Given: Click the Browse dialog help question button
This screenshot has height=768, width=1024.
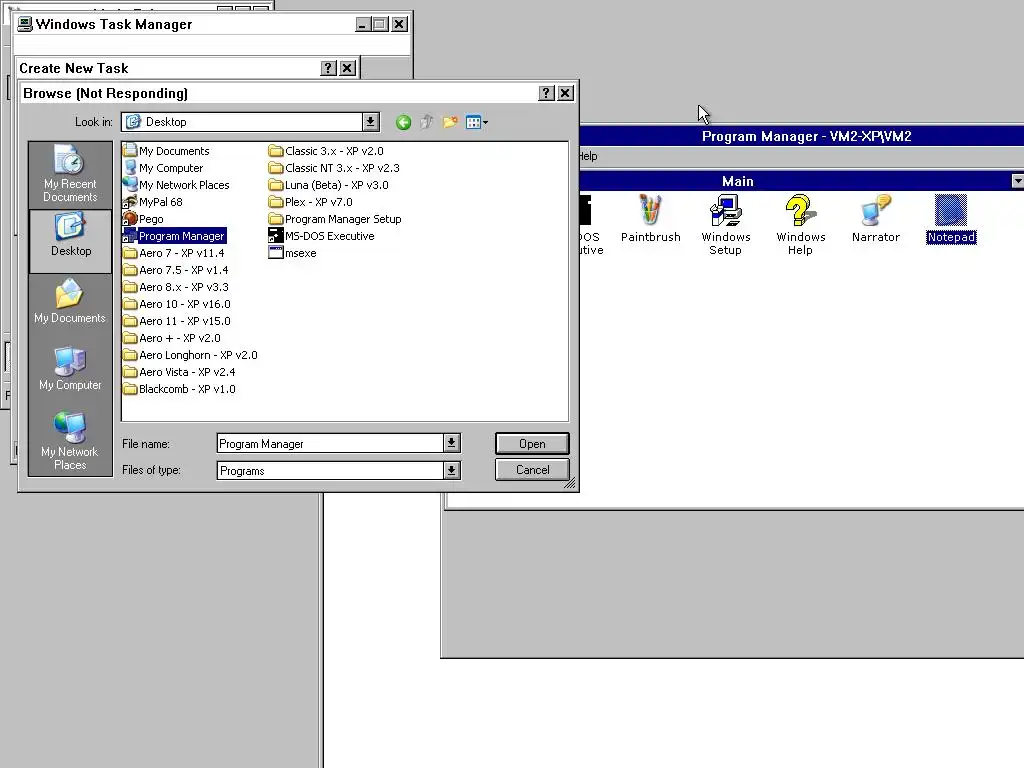Looking at the screenshot, I should [546, 93].
